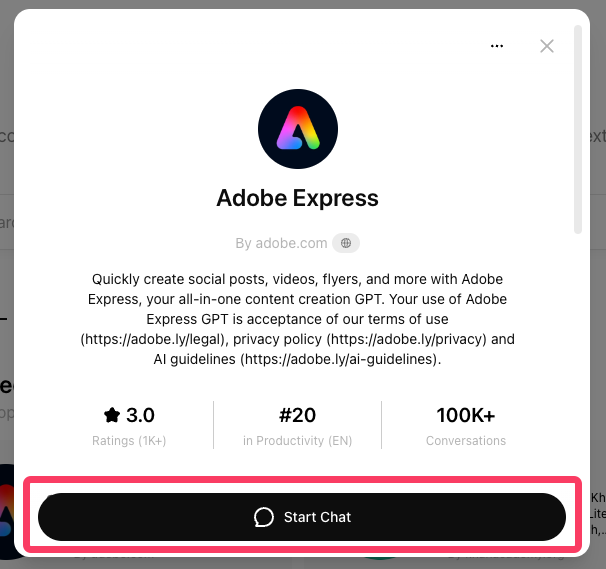Click the #20 ranking number
The width and height of the screenshot is (606, 569).
tap(298, 415)
